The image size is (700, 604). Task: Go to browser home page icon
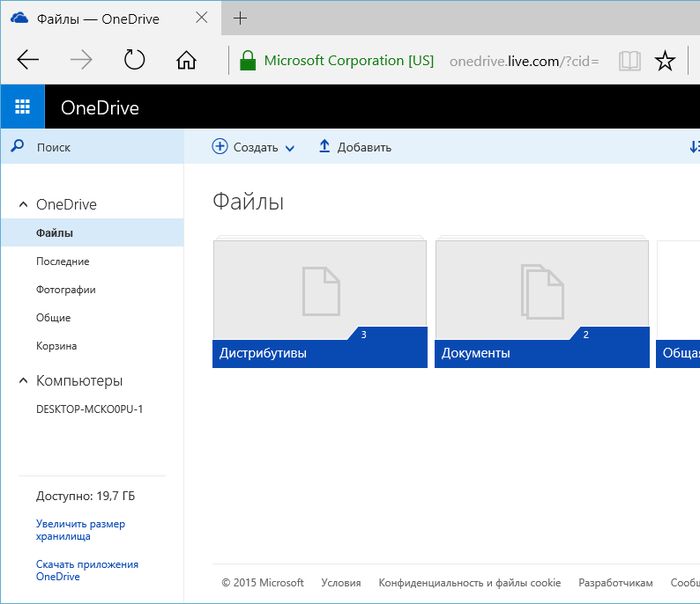[186, 61]
